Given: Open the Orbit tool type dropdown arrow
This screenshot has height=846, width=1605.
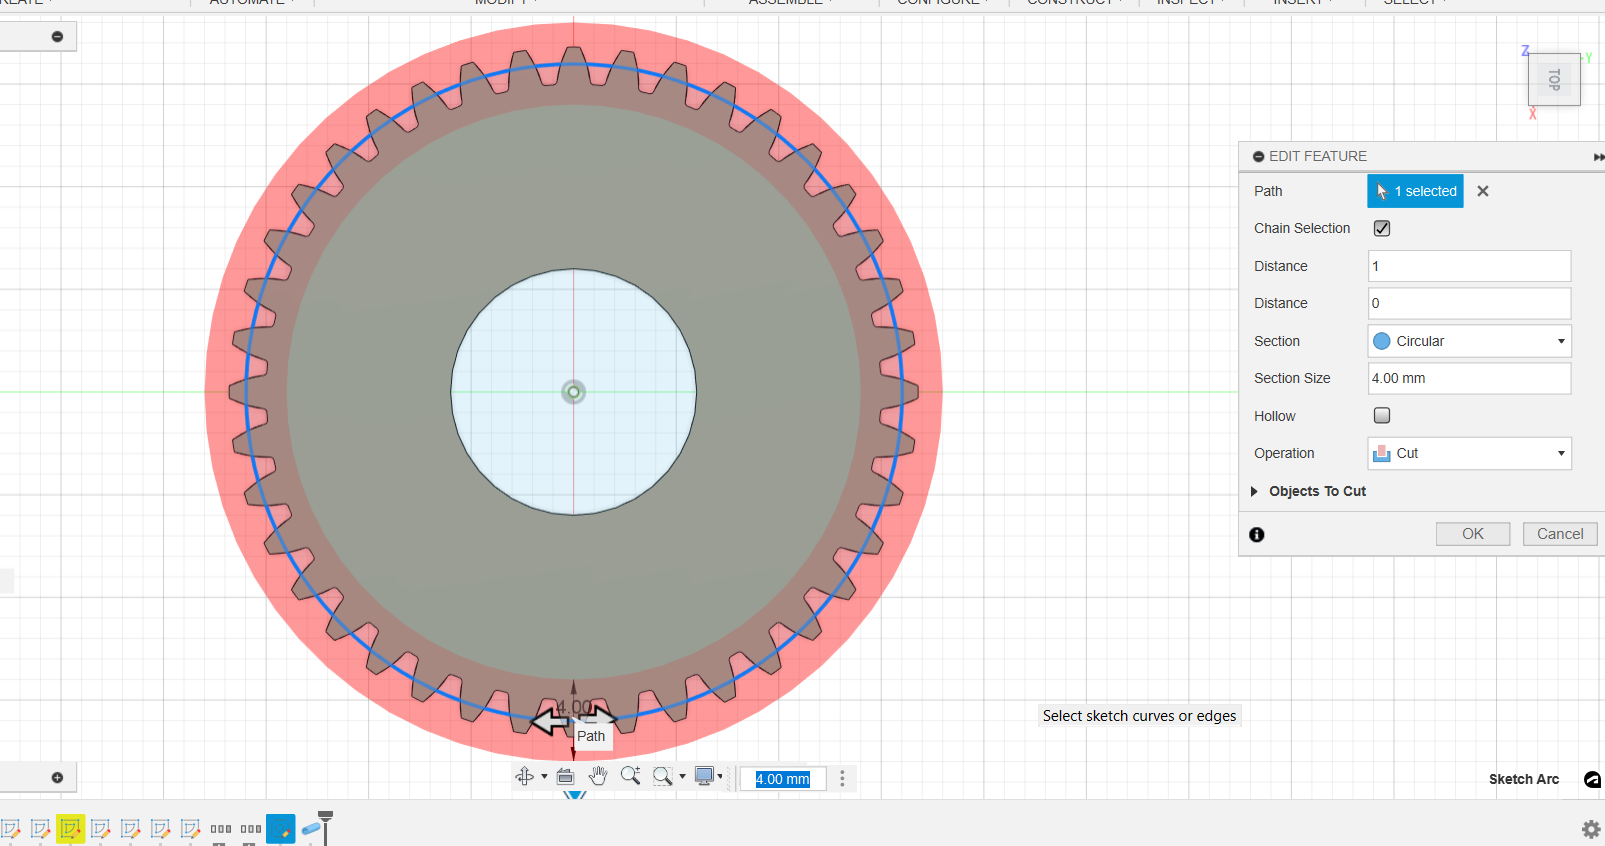Looking at the screenshot, I should pyautogui.click(x=544, y=777).
